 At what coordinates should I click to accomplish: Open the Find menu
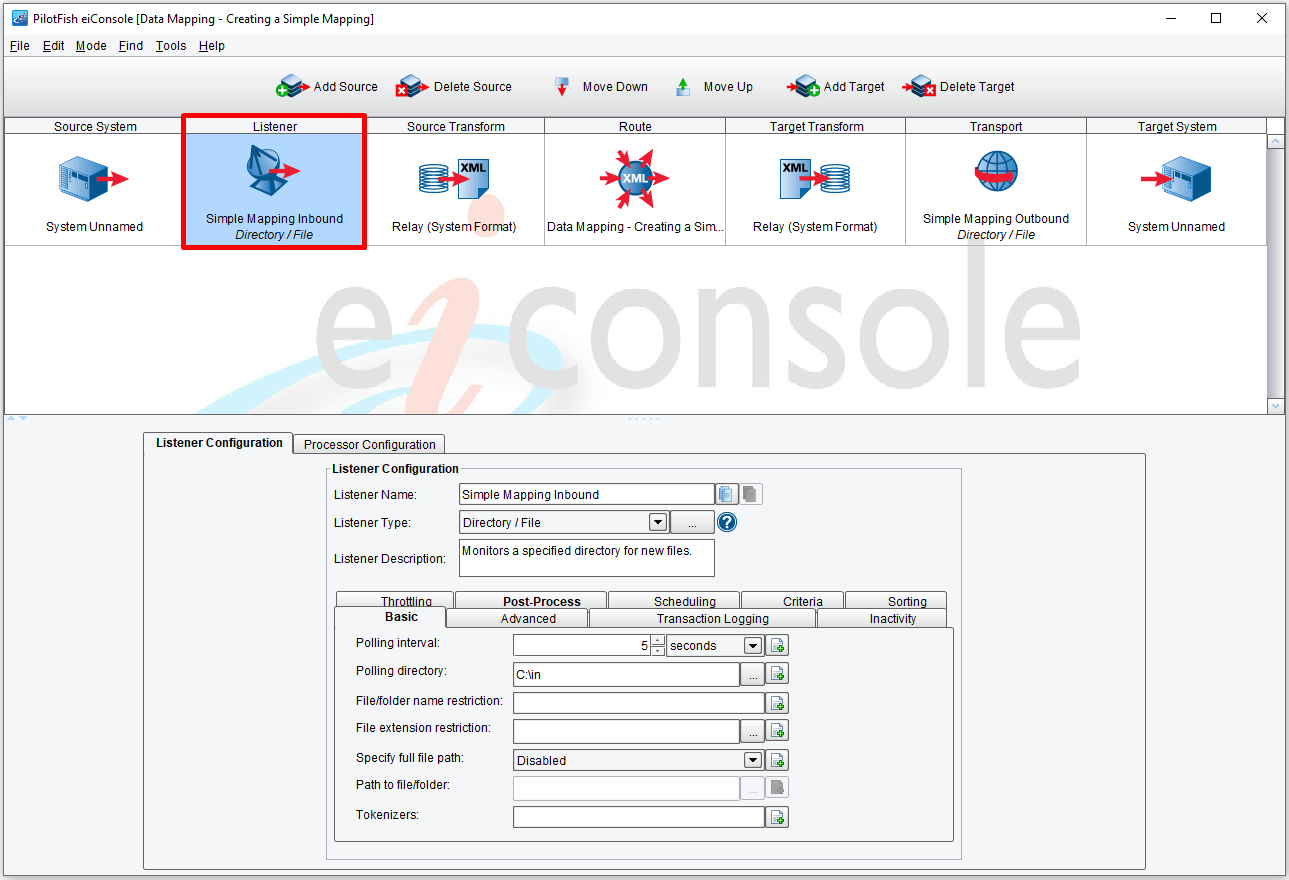click(x=131, y=46)
